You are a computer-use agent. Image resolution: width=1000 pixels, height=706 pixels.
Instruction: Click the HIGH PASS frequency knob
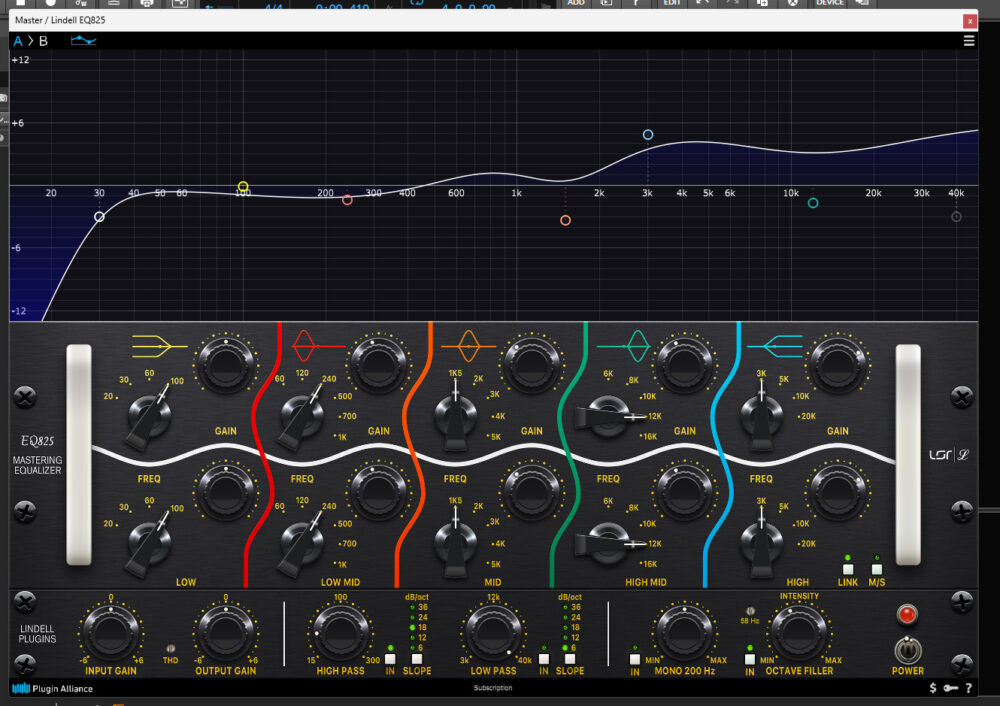341,633
